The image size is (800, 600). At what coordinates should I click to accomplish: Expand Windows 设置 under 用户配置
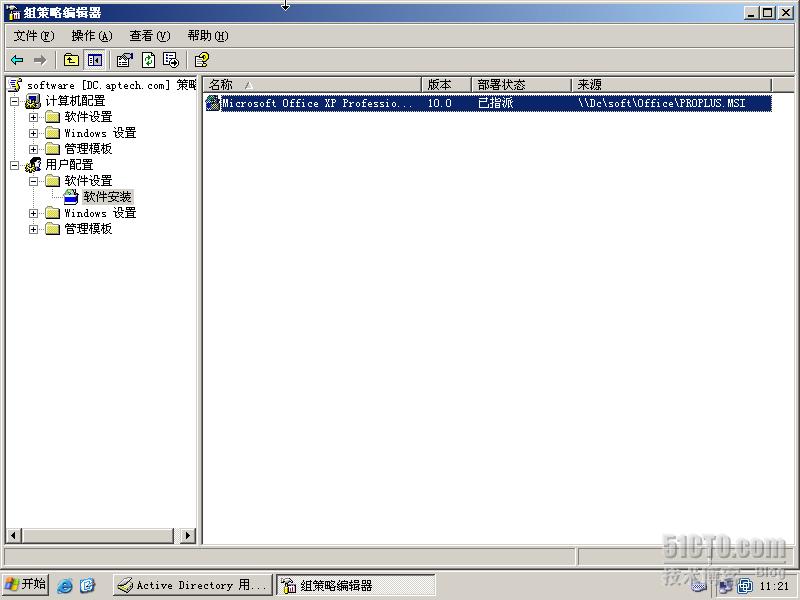(34, 213)
